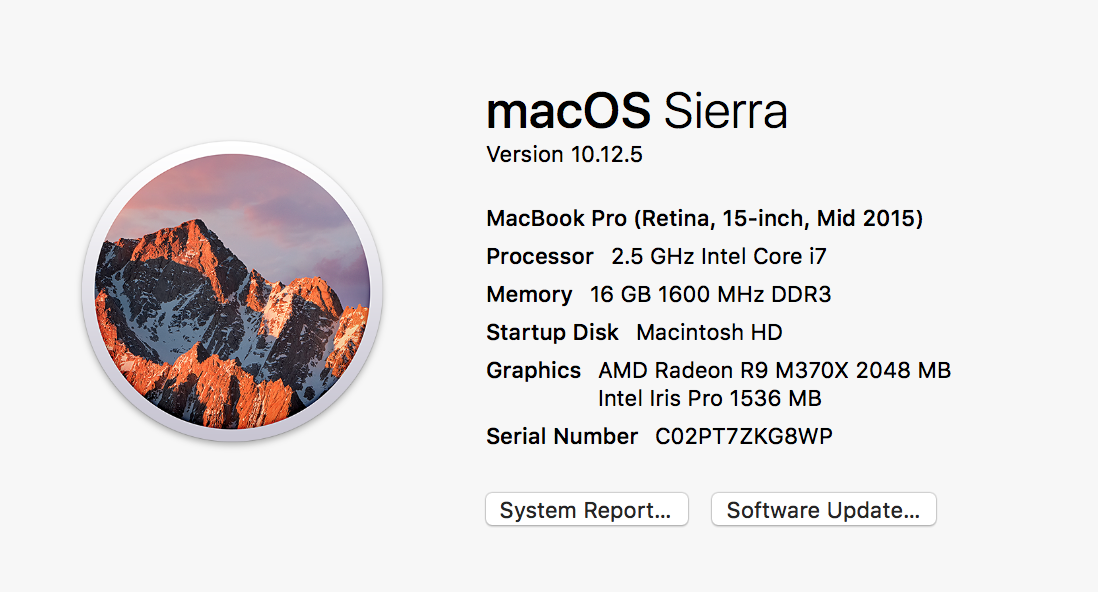Viewport: 1098px width, 592px height.
Task: Open the System Report button
Action: click(x=587, y=509)
